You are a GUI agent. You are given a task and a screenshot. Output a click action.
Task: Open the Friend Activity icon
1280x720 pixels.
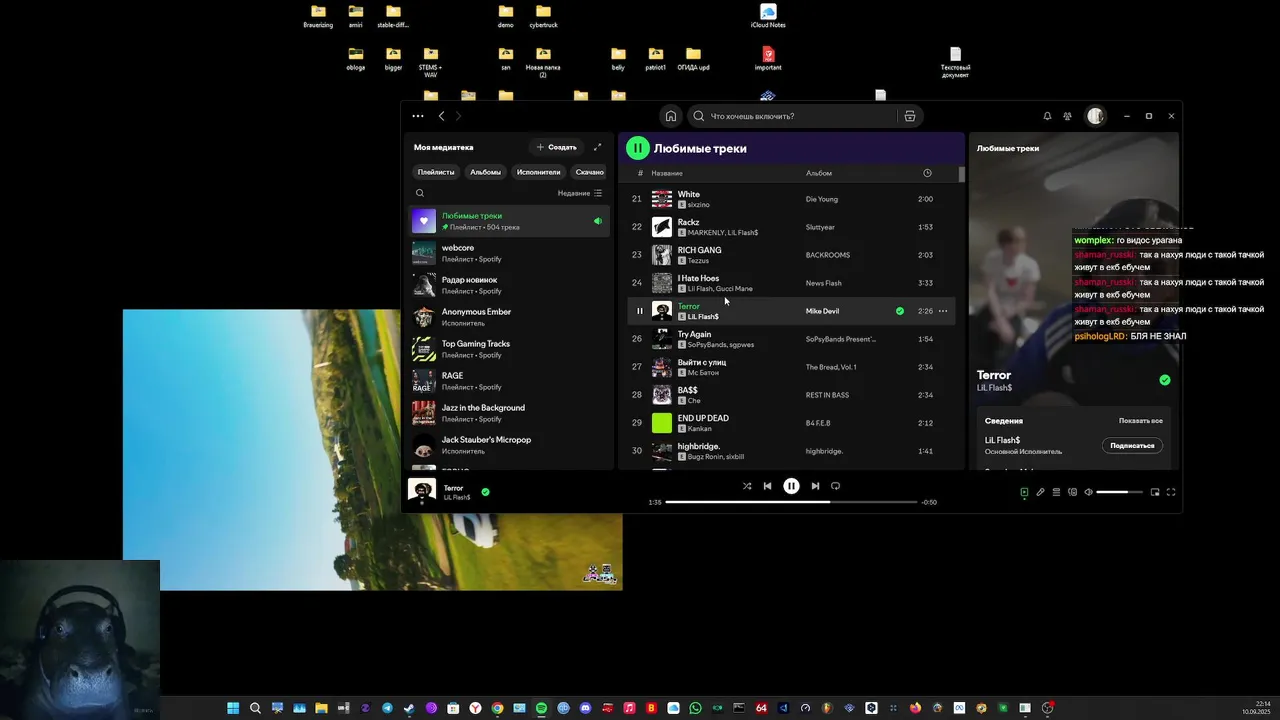click(x=1067, y=116)
